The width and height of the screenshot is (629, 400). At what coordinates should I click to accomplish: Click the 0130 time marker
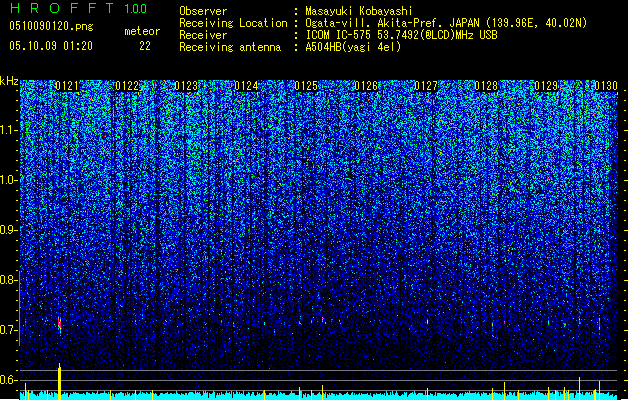click(x=606, y=86)
